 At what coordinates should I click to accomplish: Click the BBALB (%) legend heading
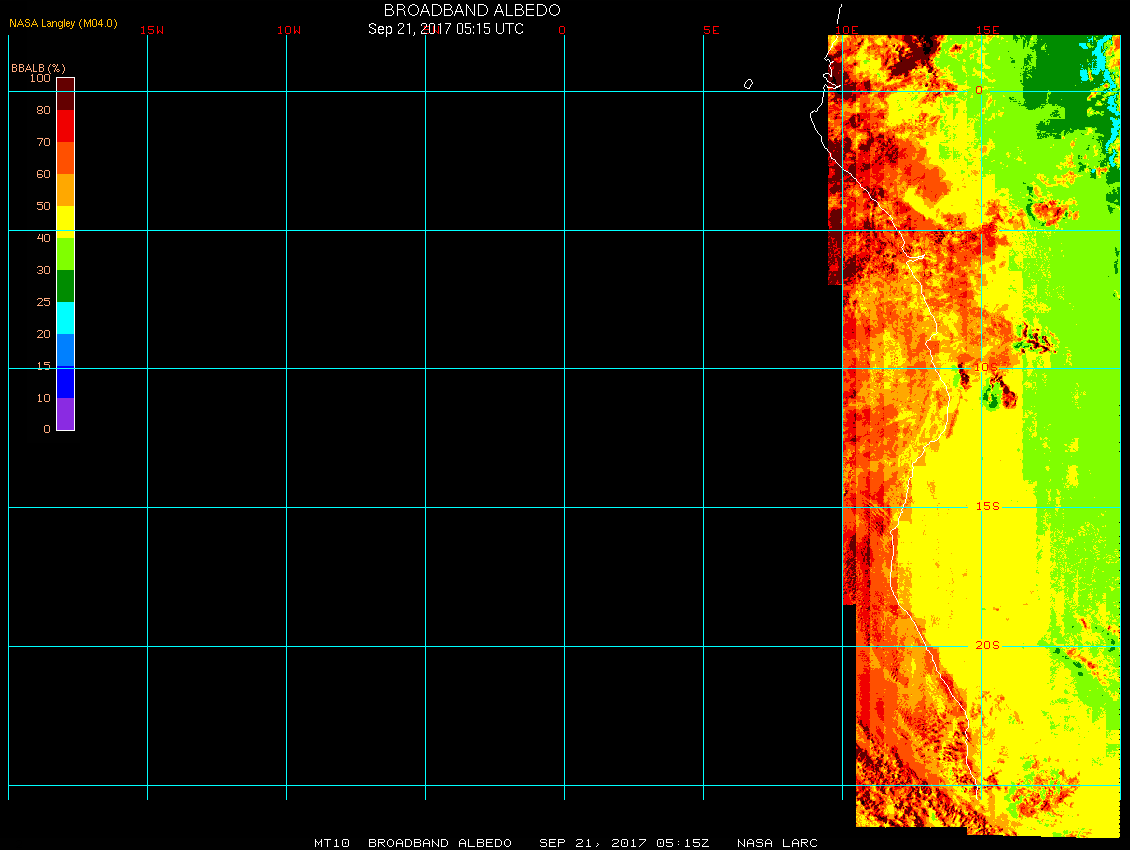coord(38,67)
